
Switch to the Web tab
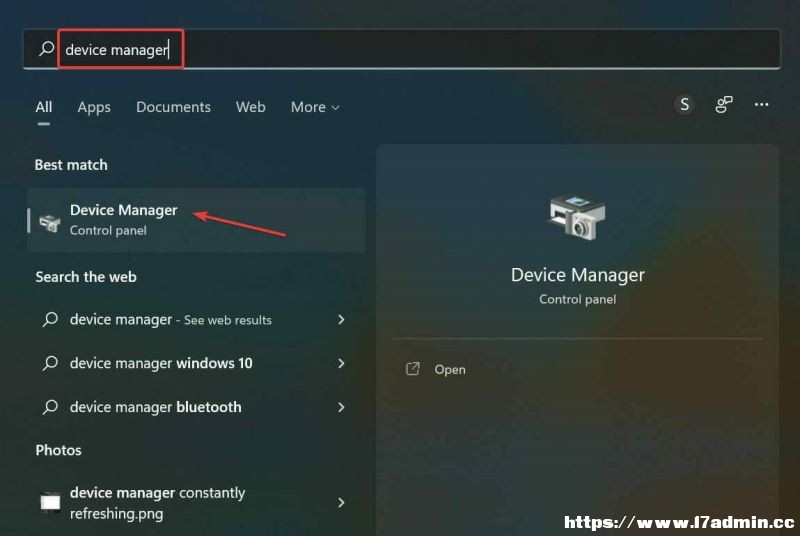251,107
